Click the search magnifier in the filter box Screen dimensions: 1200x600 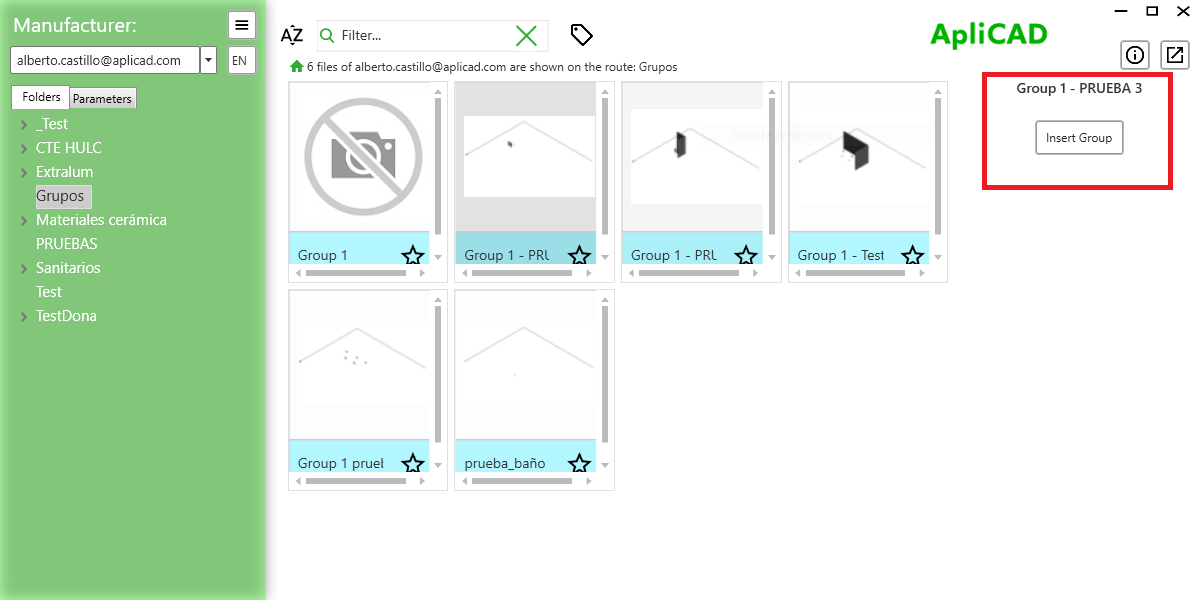tap(327, 35)
